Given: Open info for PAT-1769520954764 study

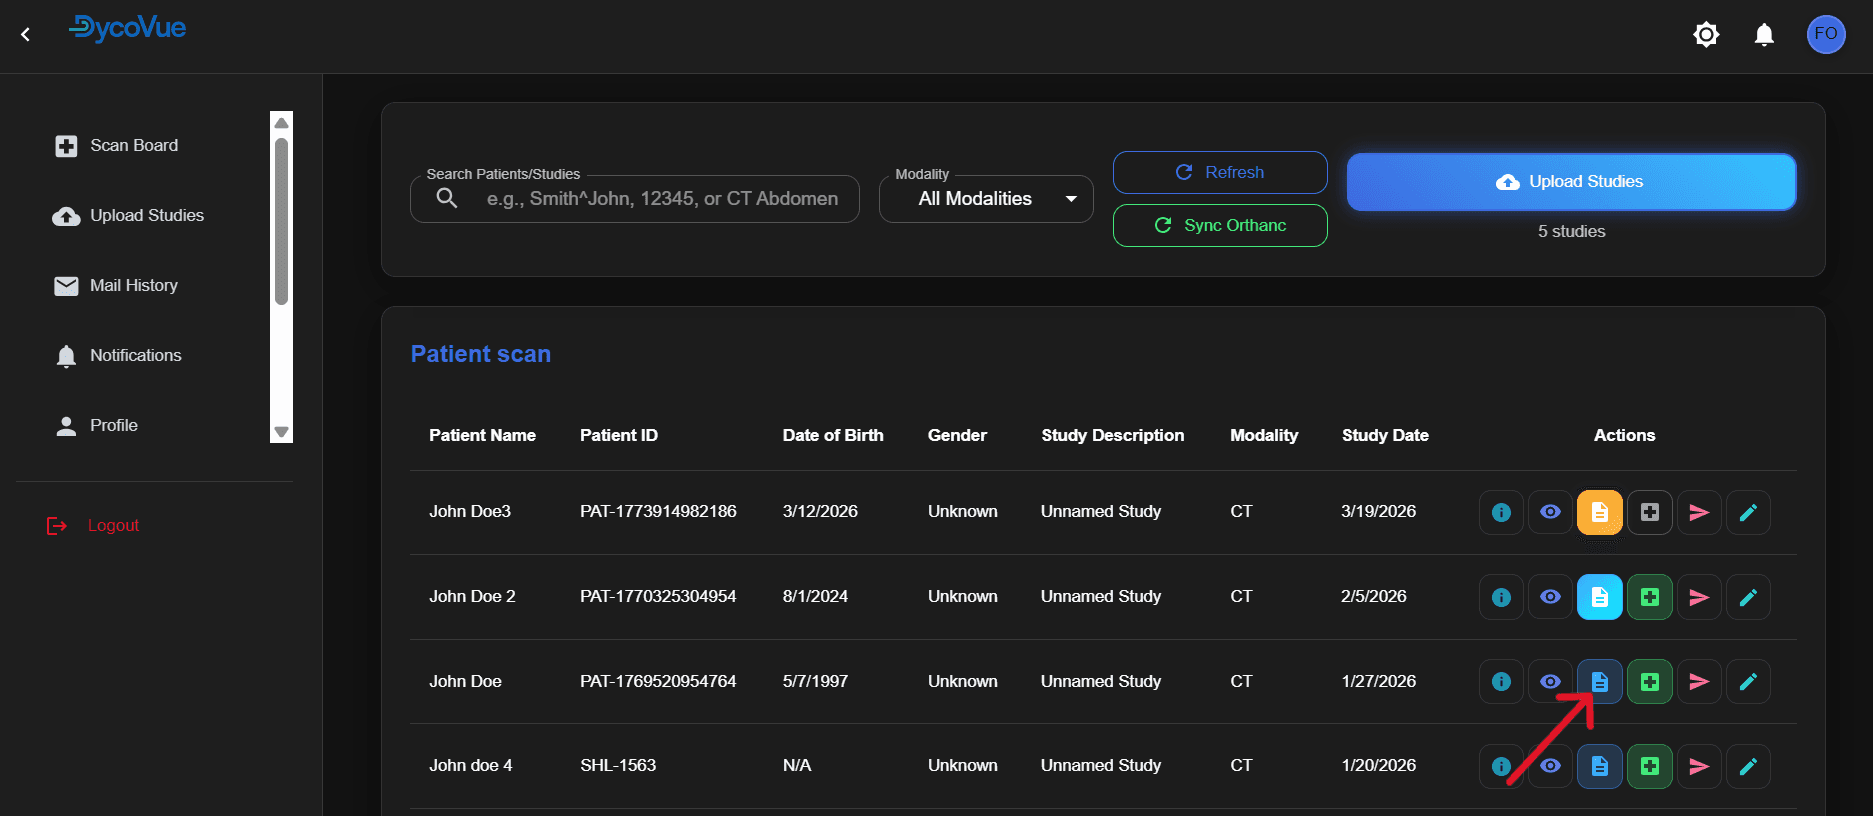Looking at the screenshot, I should (x=1501, y=682).
